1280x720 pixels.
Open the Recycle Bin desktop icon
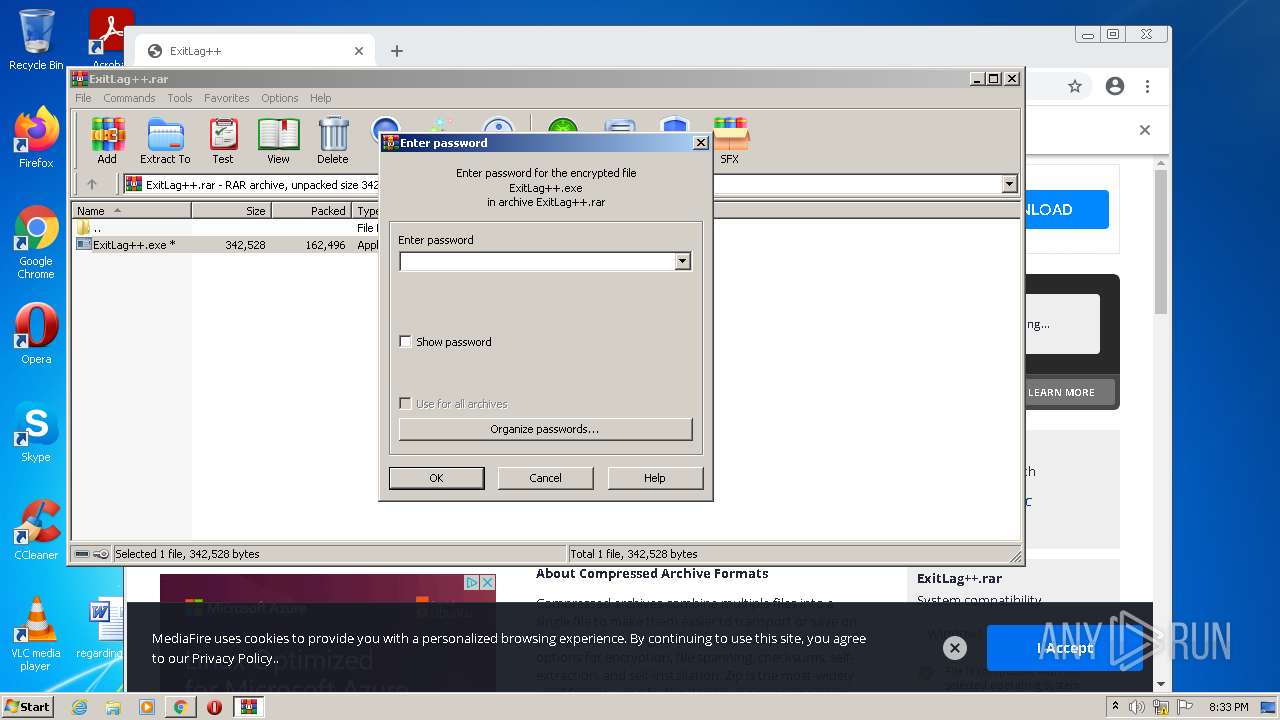(x=36, y=41)
